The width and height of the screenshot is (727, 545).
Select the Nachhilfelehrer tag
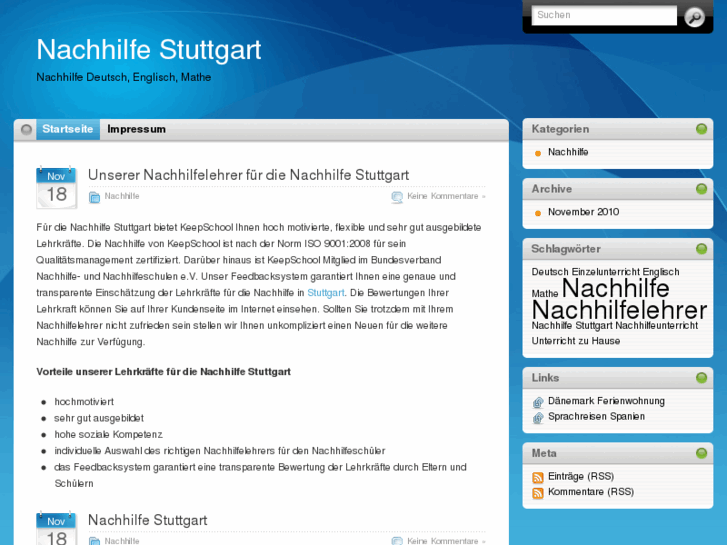click(x=619, y=310)
